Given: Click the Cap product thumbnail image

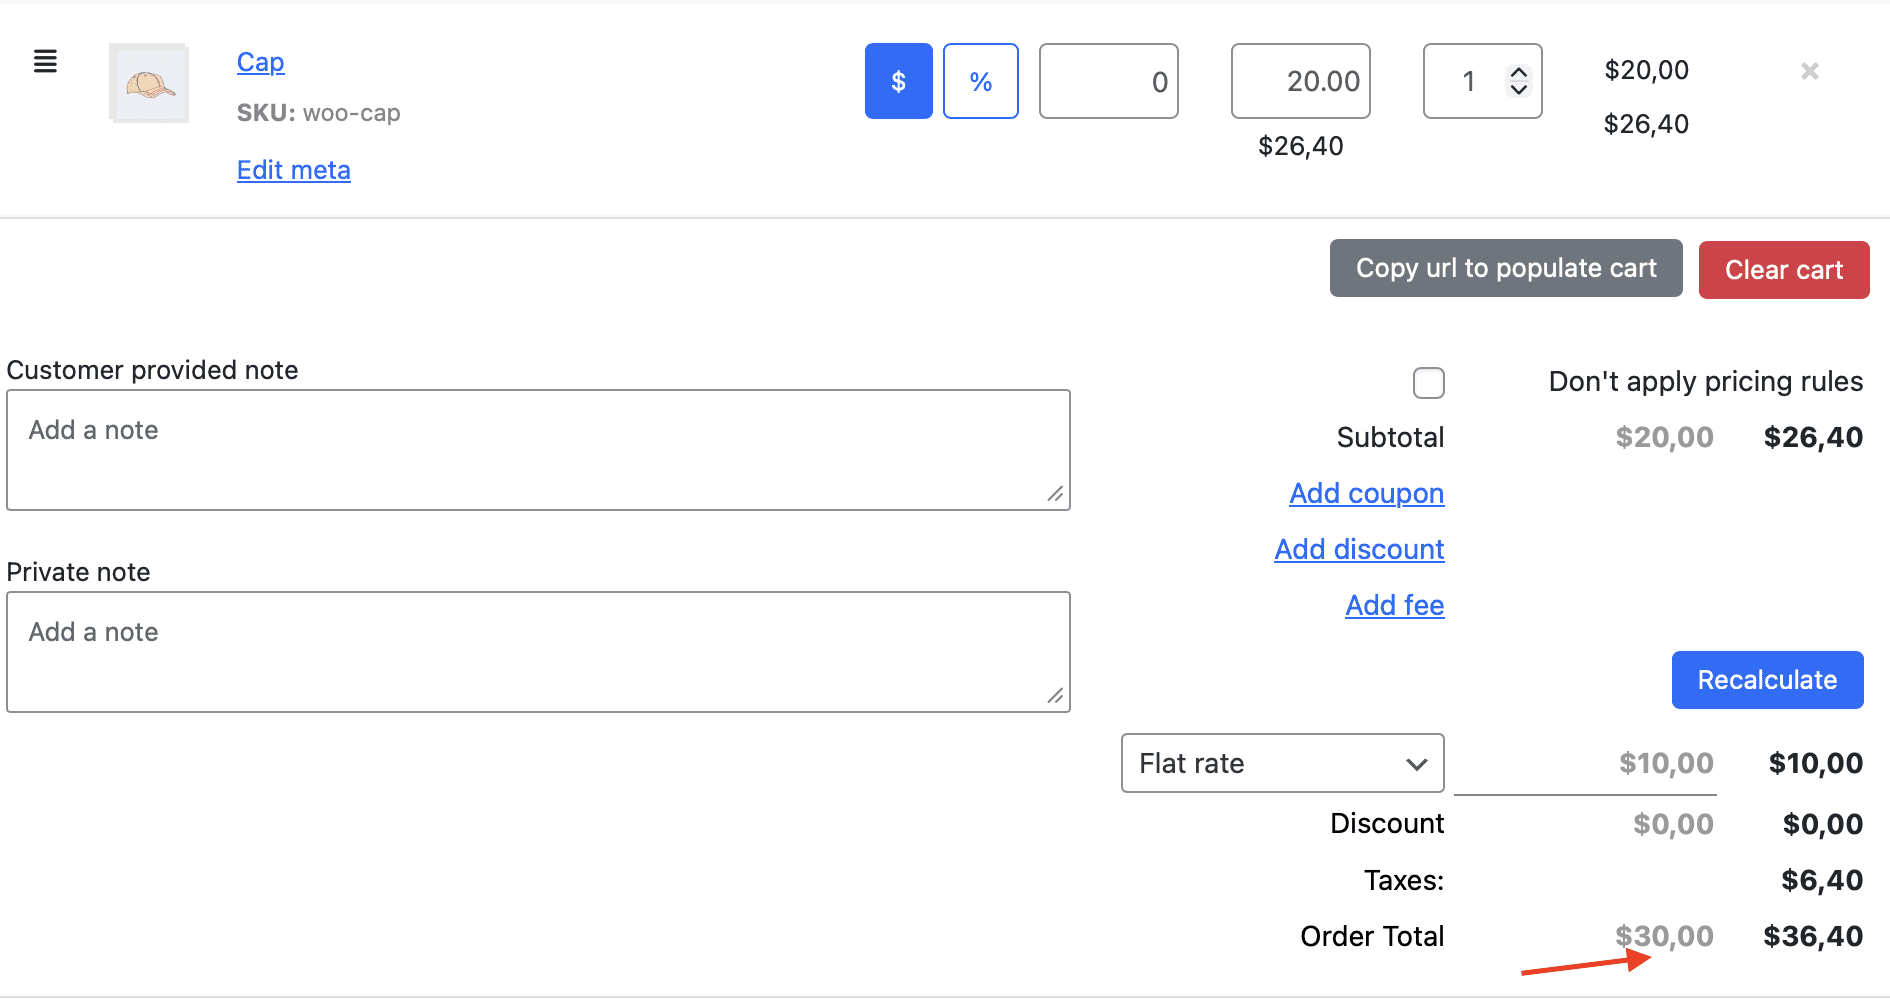Looking at the screenshot, I should (149, 83).
